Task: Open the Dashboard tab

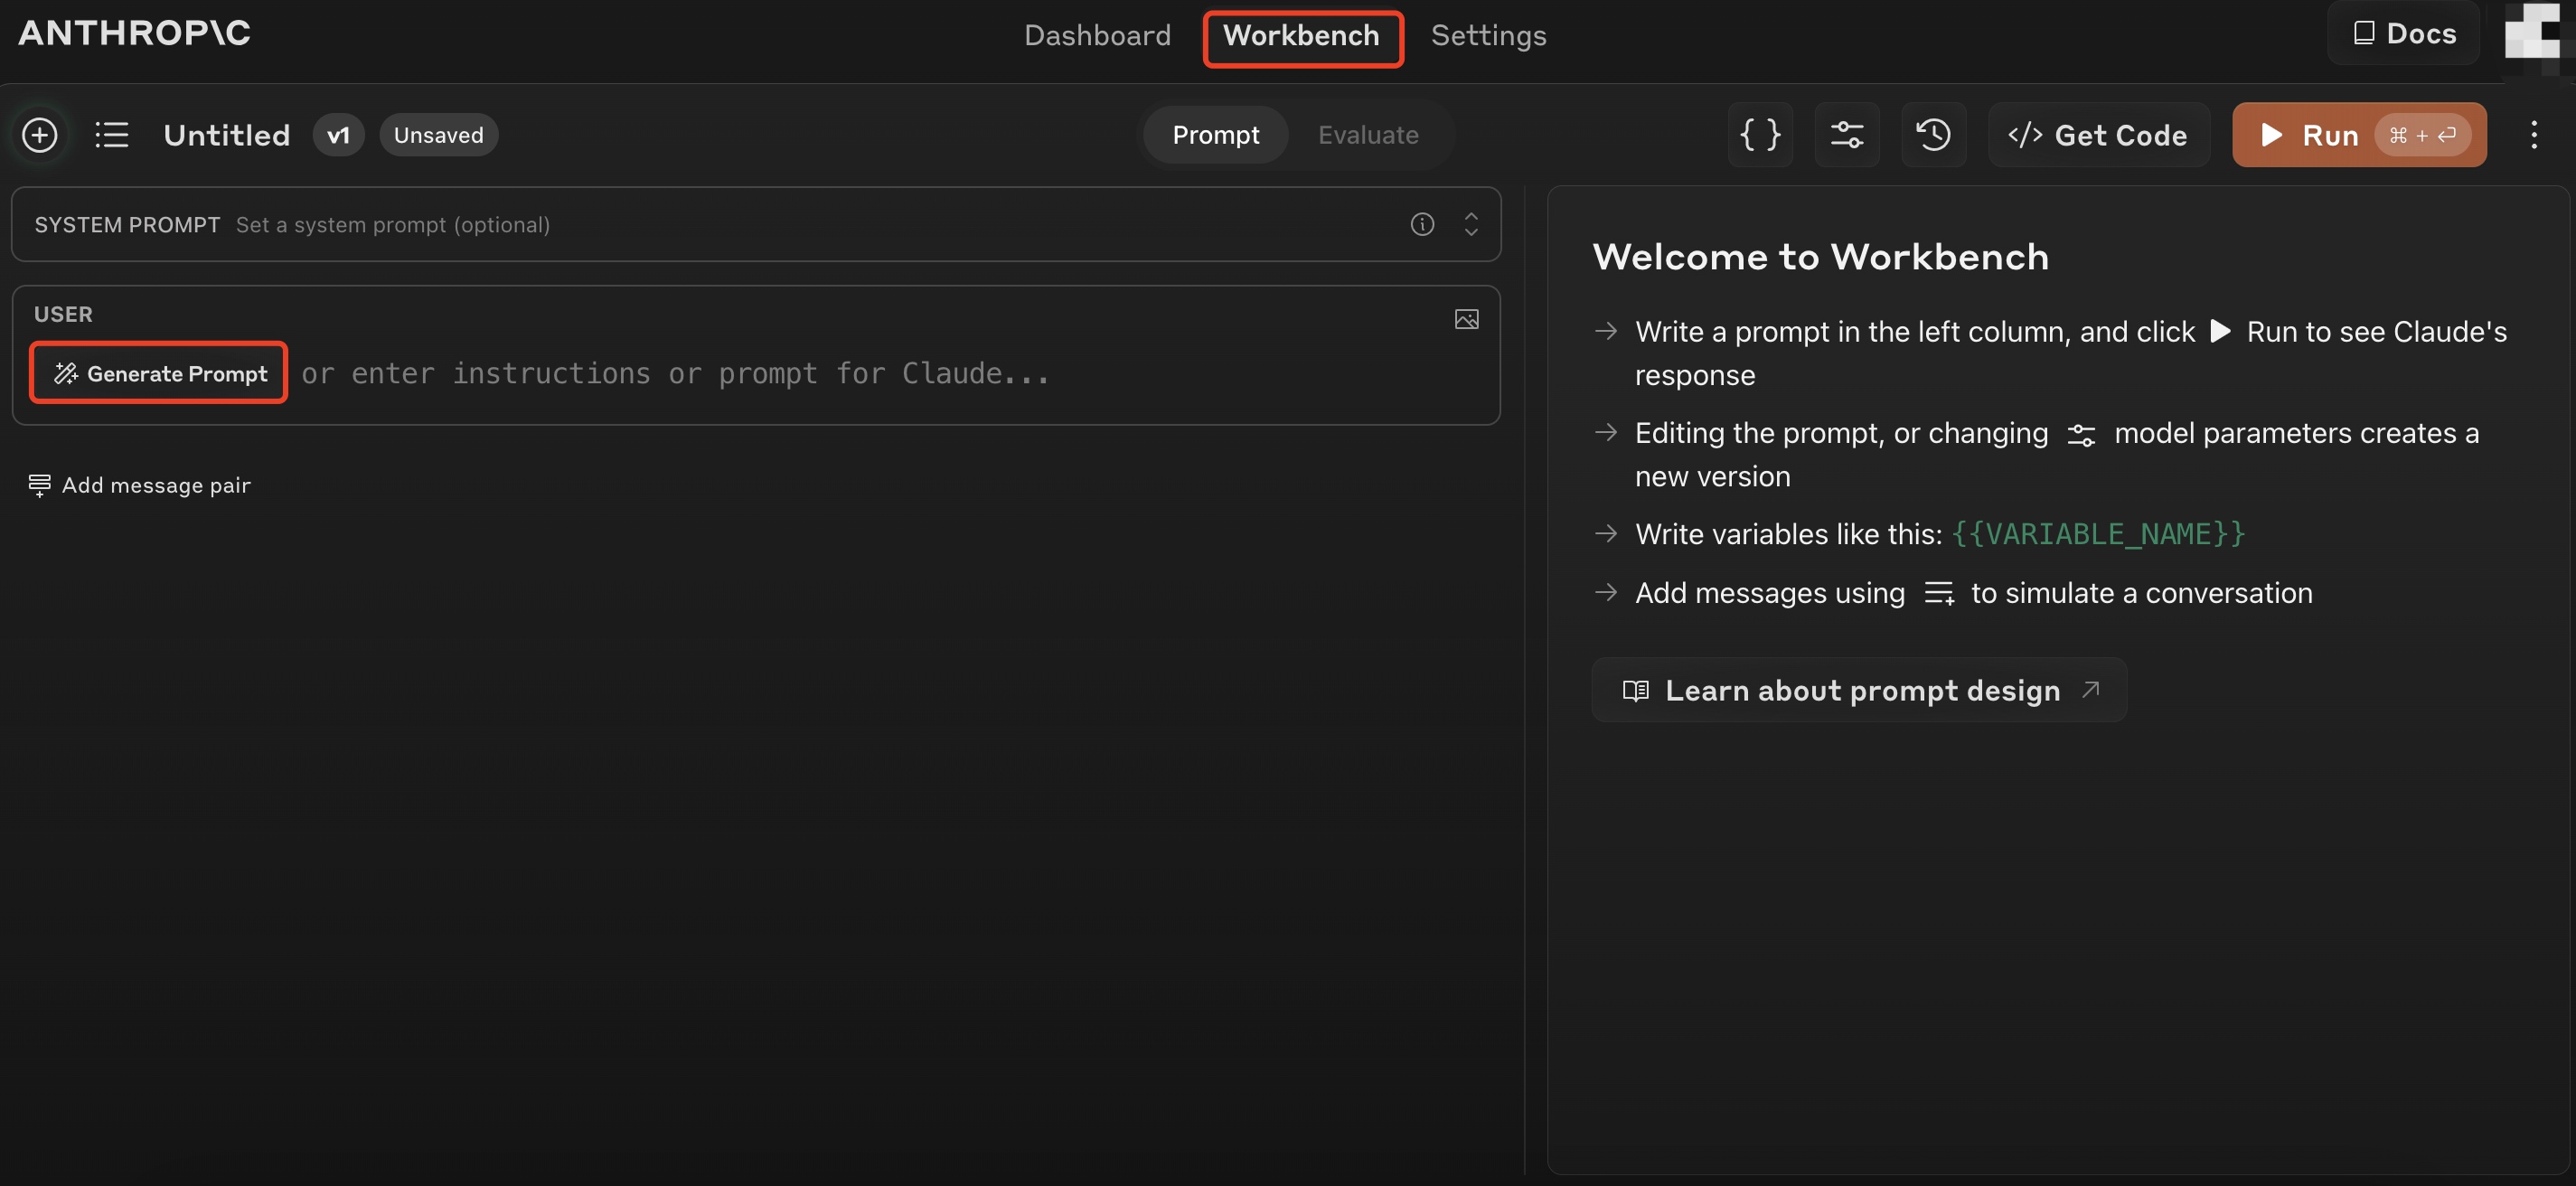Action: click(x=1097, y=36)
